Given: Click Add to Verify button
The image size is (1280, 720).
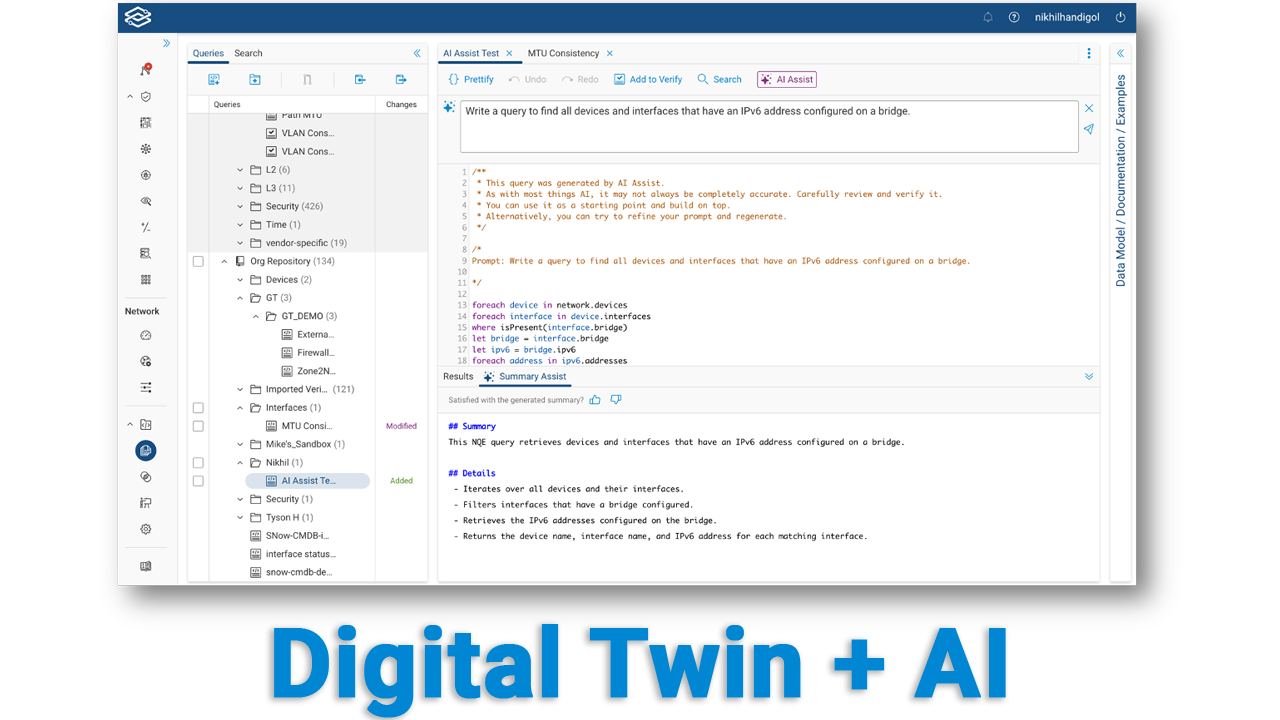Looking at the screenshot, I should [648, 80].
